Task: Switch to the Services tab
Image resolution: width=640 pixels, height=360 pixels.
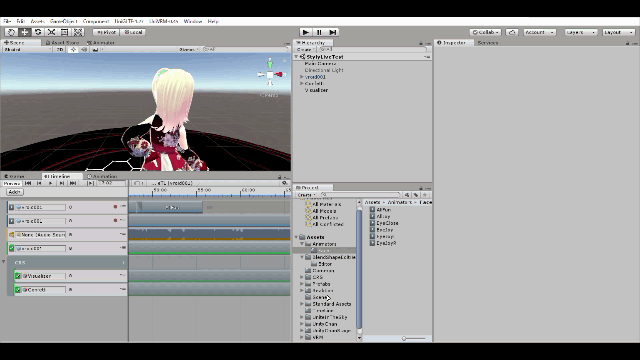Action: (x=488, y=43)
